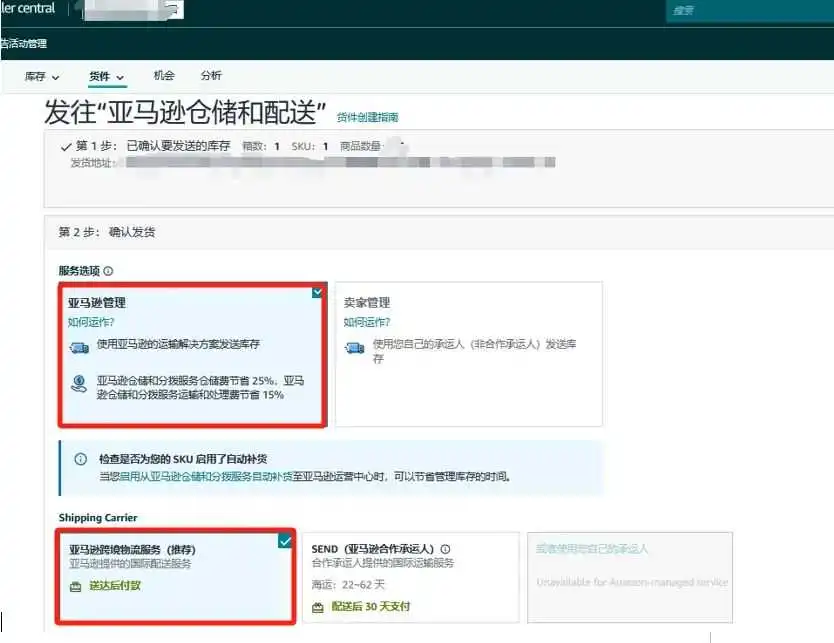Select the 卖家管理 service option card
The width and height of the screenshot is (834, 643).
click(x=469, y=354)
